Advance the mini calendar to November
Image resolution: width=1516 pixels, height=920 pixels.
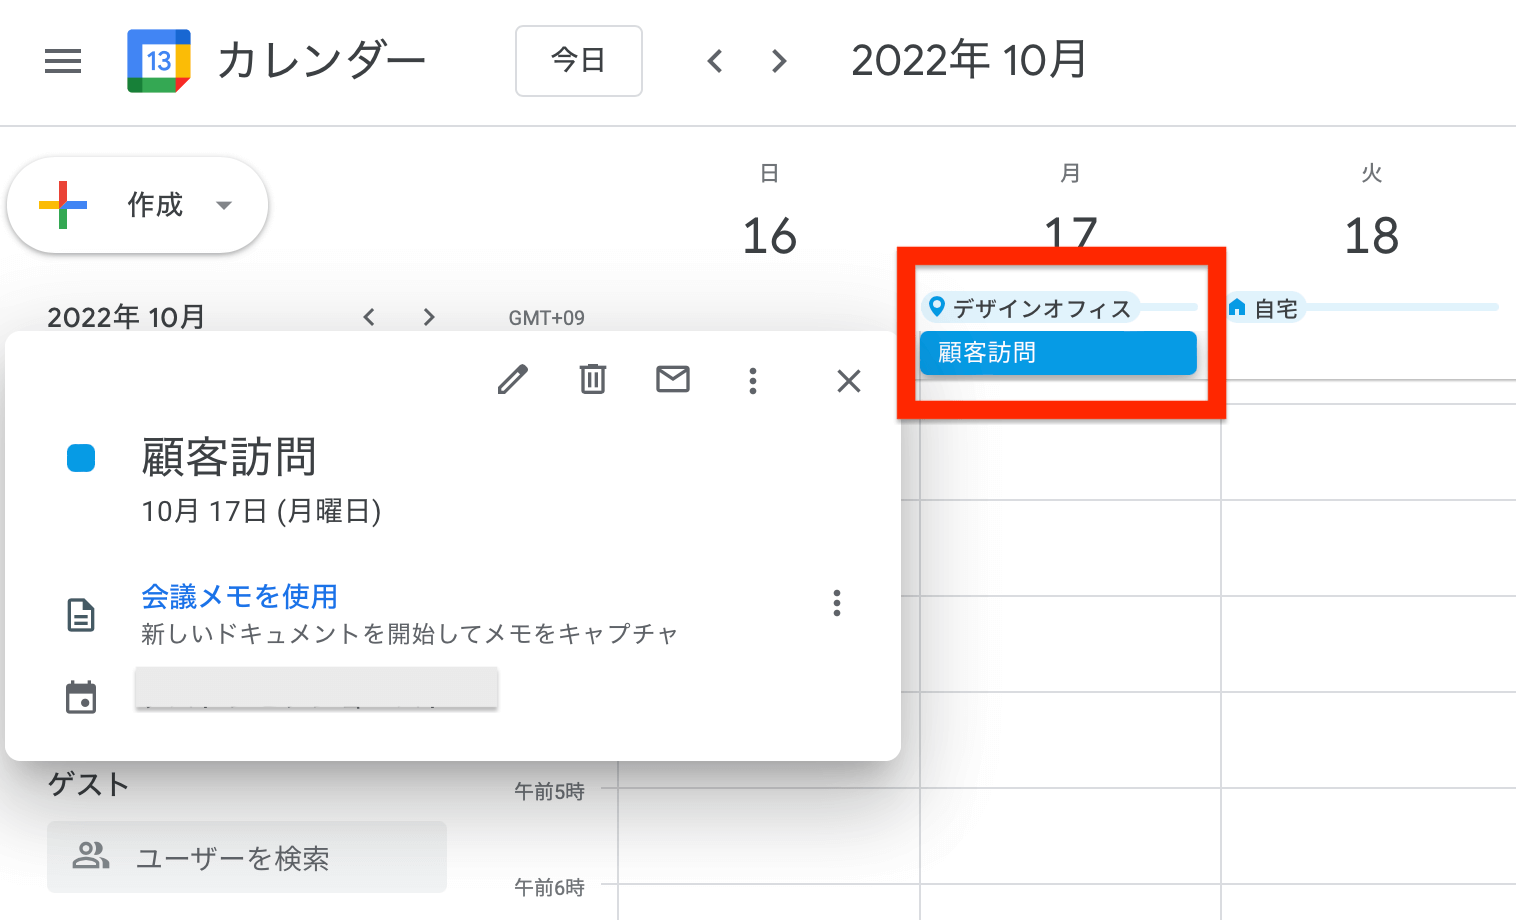pos(428,317)
